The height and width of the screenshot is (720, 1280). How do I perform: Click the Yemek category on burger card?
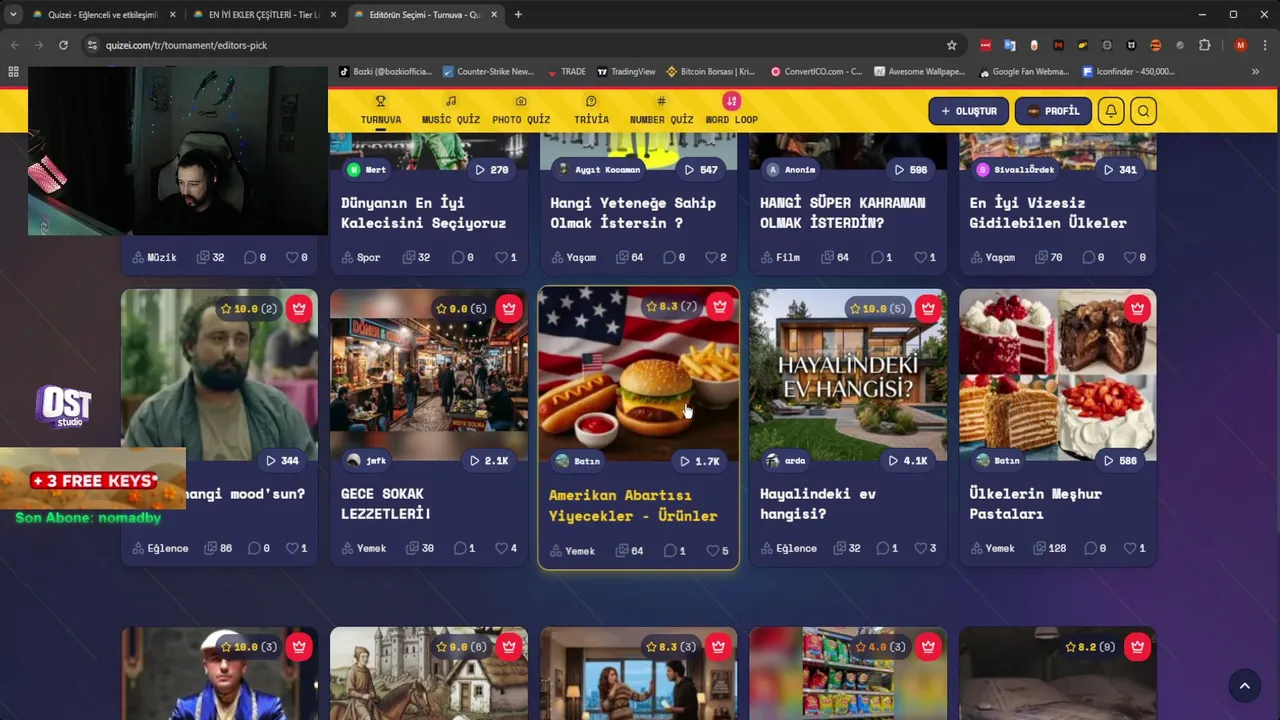[x=571, y=551]
